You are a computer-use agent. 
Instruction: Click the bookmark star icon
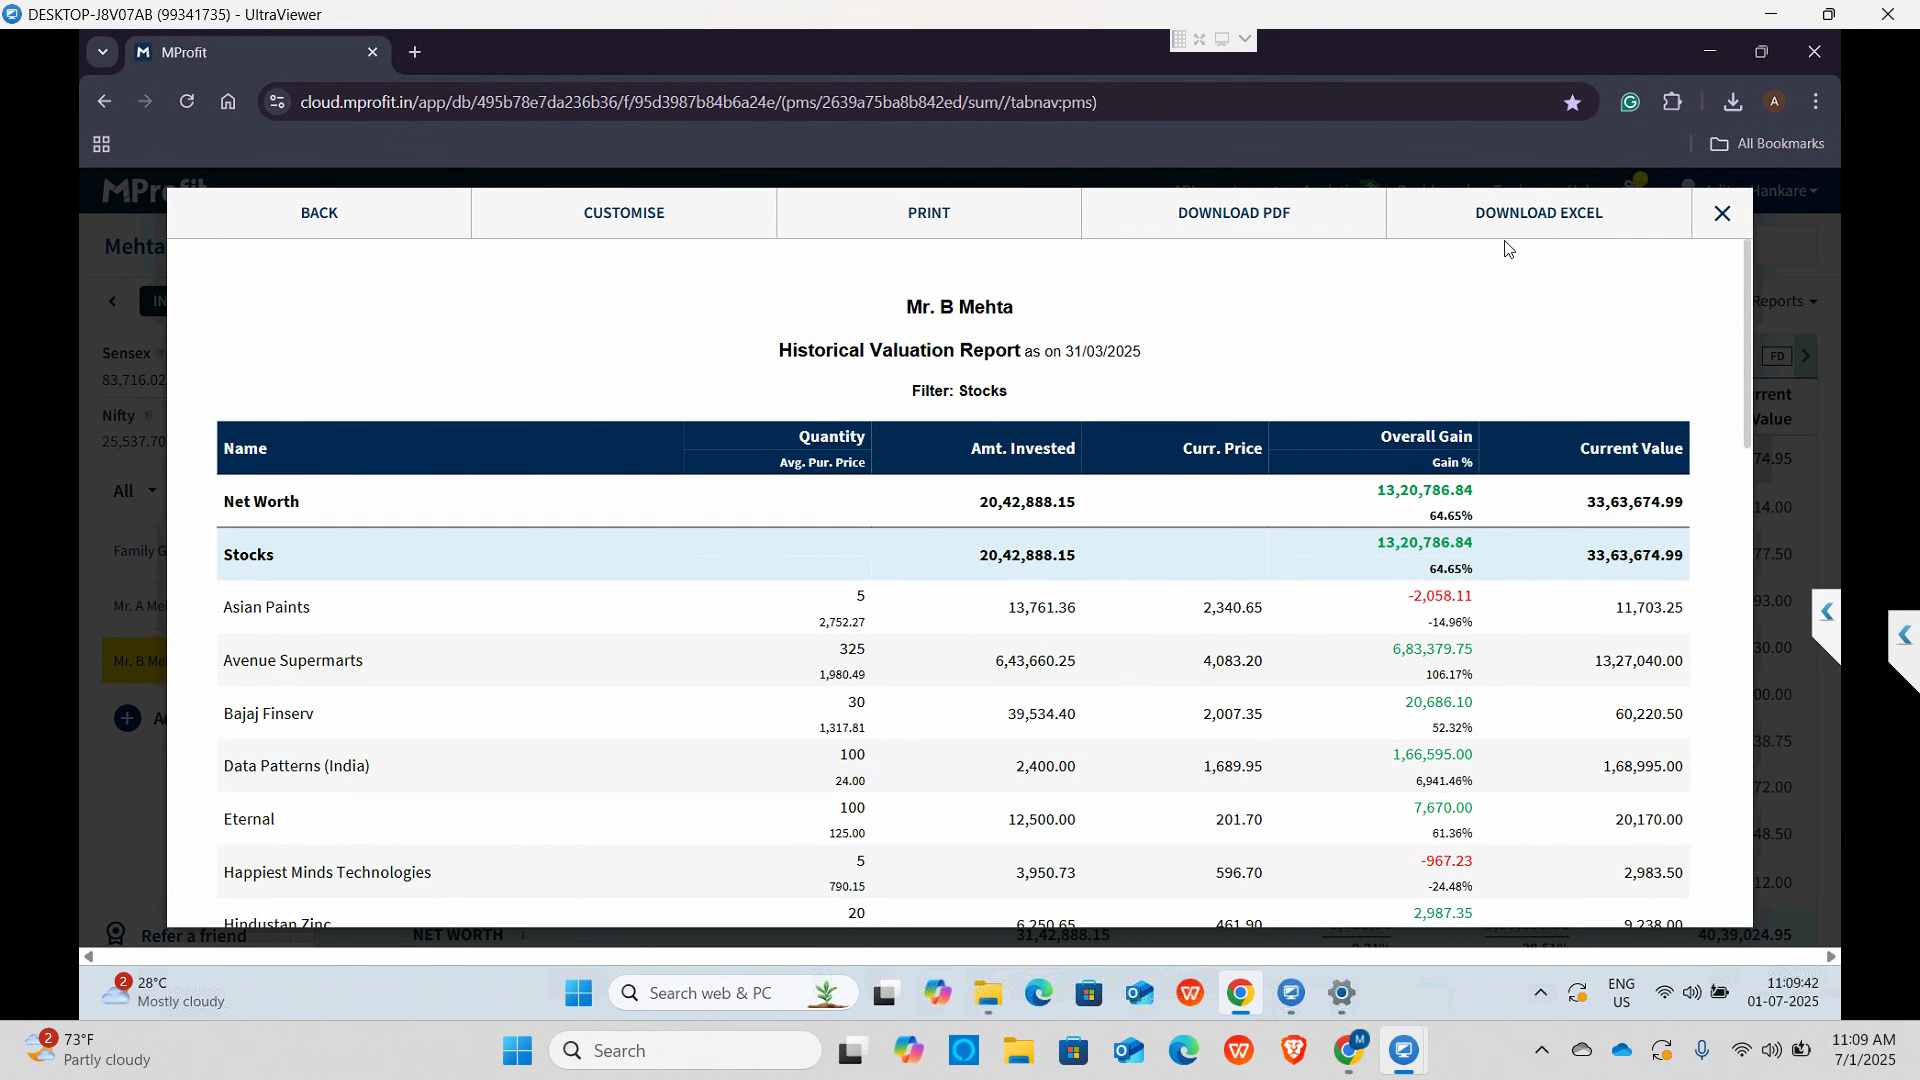(x=1572, y=102)
